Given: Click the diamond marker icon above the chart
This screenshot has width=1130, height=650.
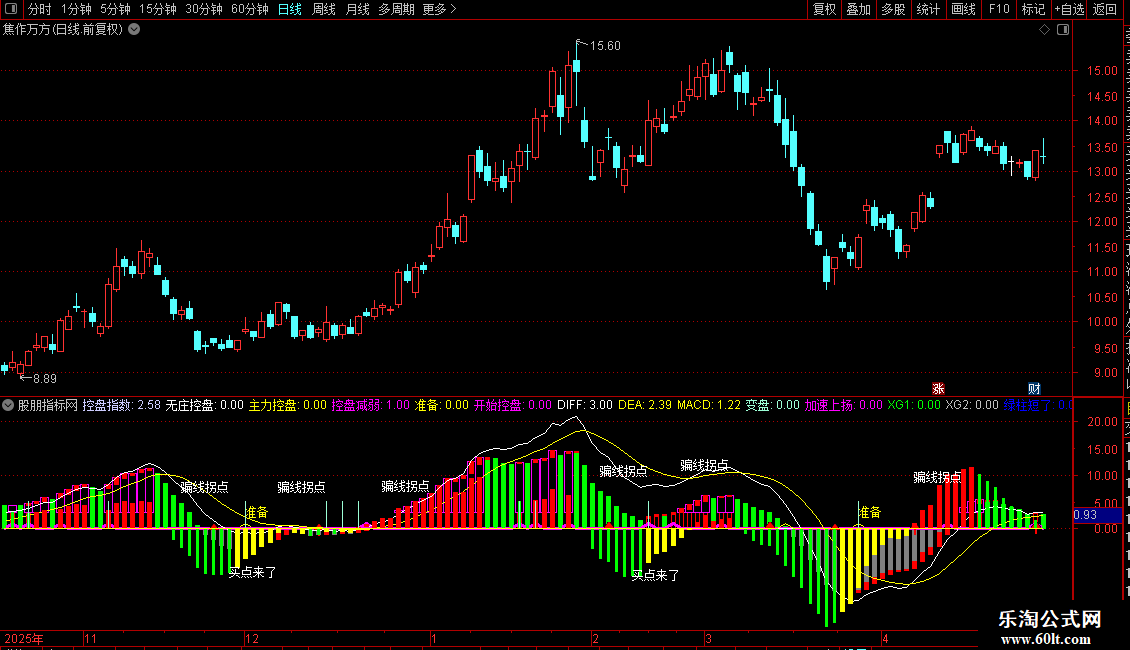Looking at the screenshot, I should 1044,30.
